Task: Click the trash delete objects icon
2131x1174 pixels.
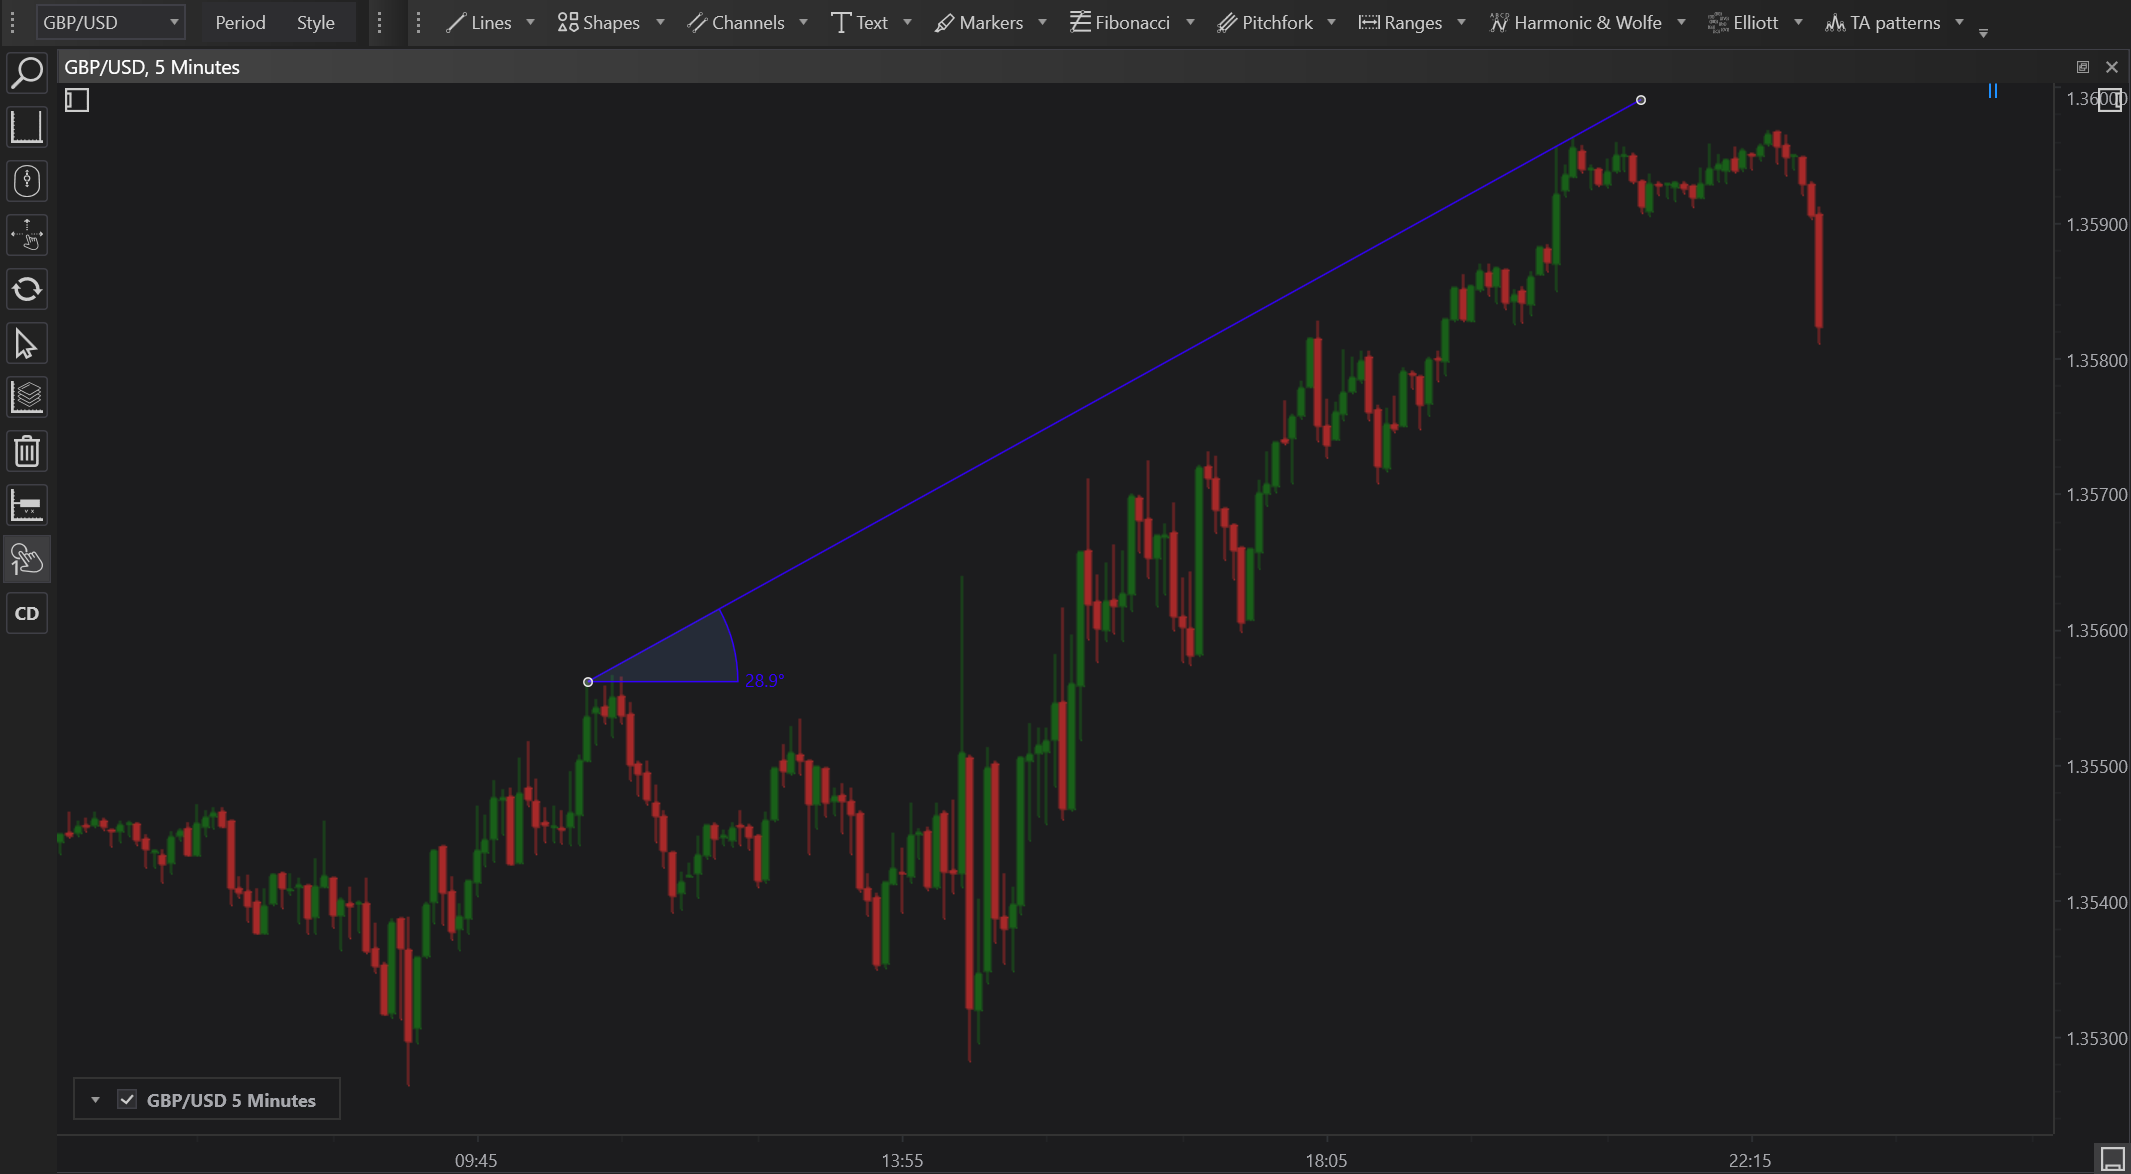Action: pos(27,452)
